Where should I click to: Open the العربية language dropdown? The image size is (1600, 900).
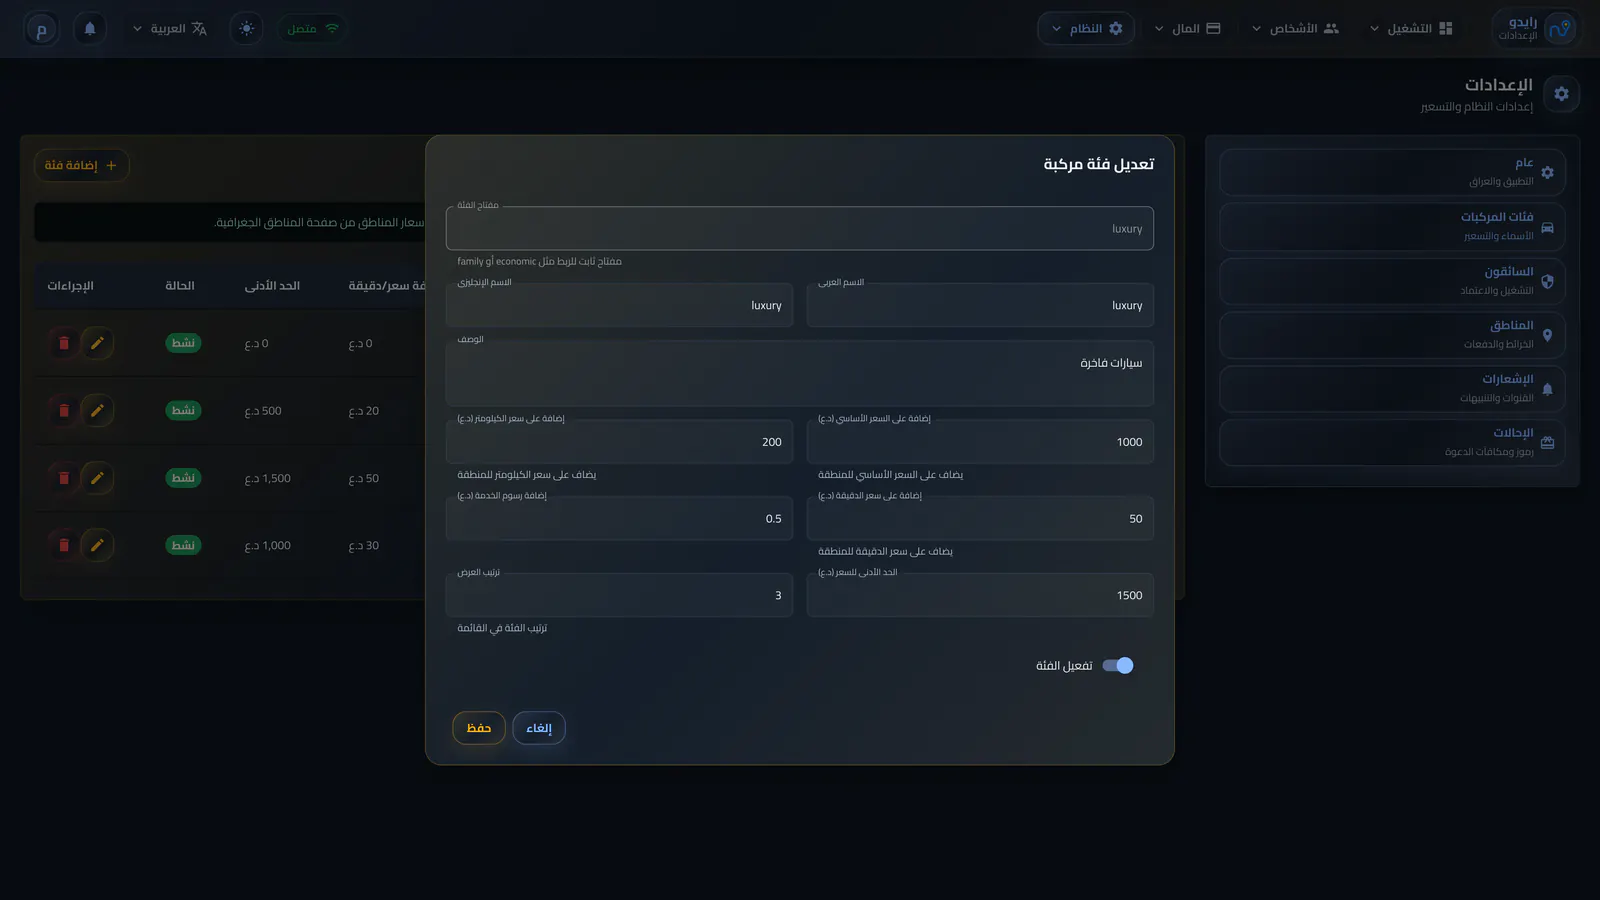click(x=170, y=29)
